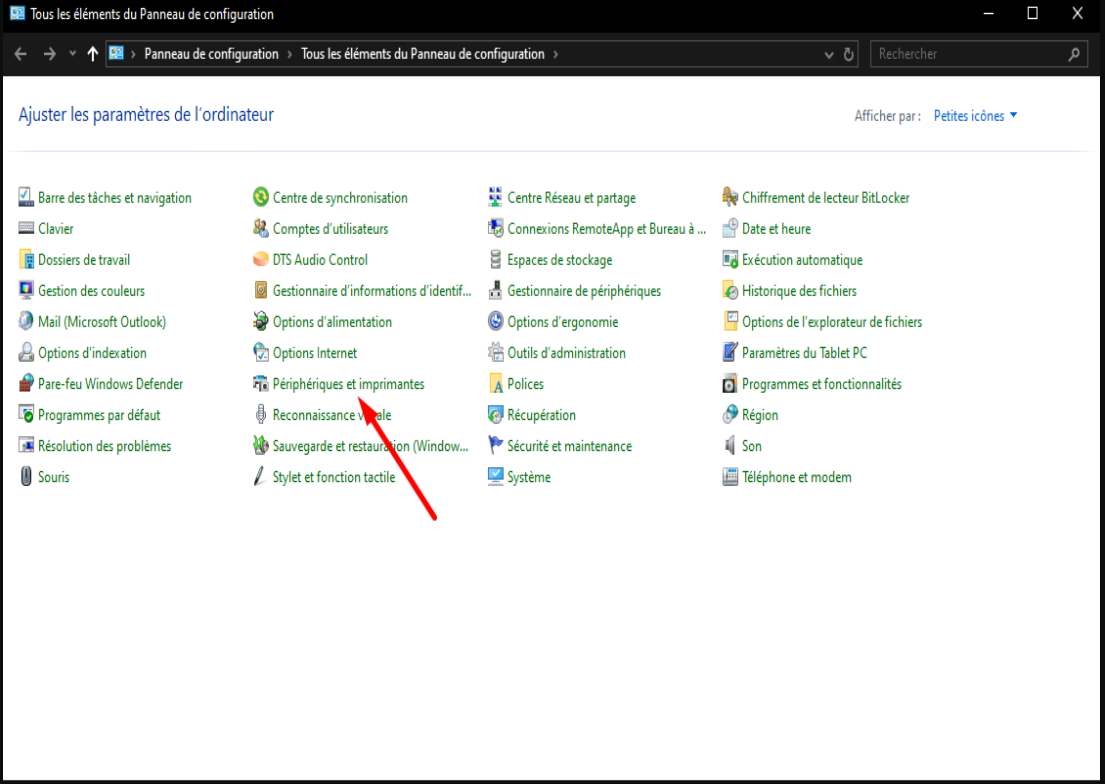The width and height of the screenshot is (1105, 784).
Task: Open Outils d'administration link
Action: 567,353
